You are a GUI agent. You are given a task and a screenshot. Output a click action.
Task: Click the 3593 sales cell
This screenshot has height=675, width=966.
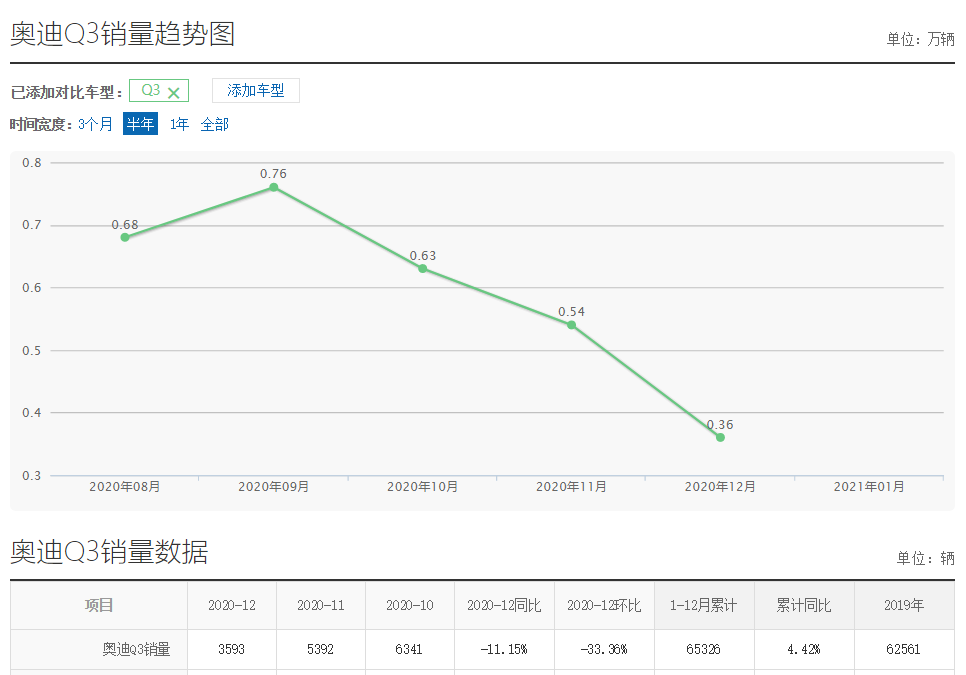click(x=232, y=649)
